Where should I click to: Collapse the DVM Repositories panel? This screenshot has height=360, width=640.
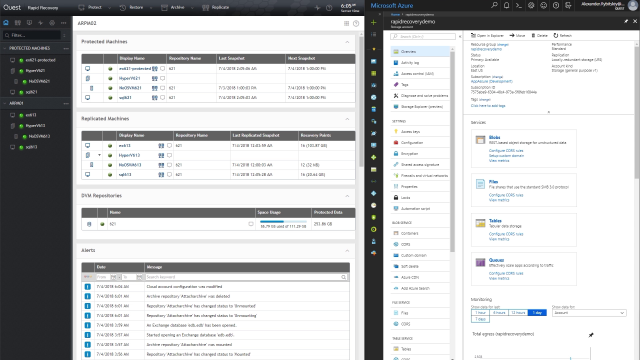point(347,196)
